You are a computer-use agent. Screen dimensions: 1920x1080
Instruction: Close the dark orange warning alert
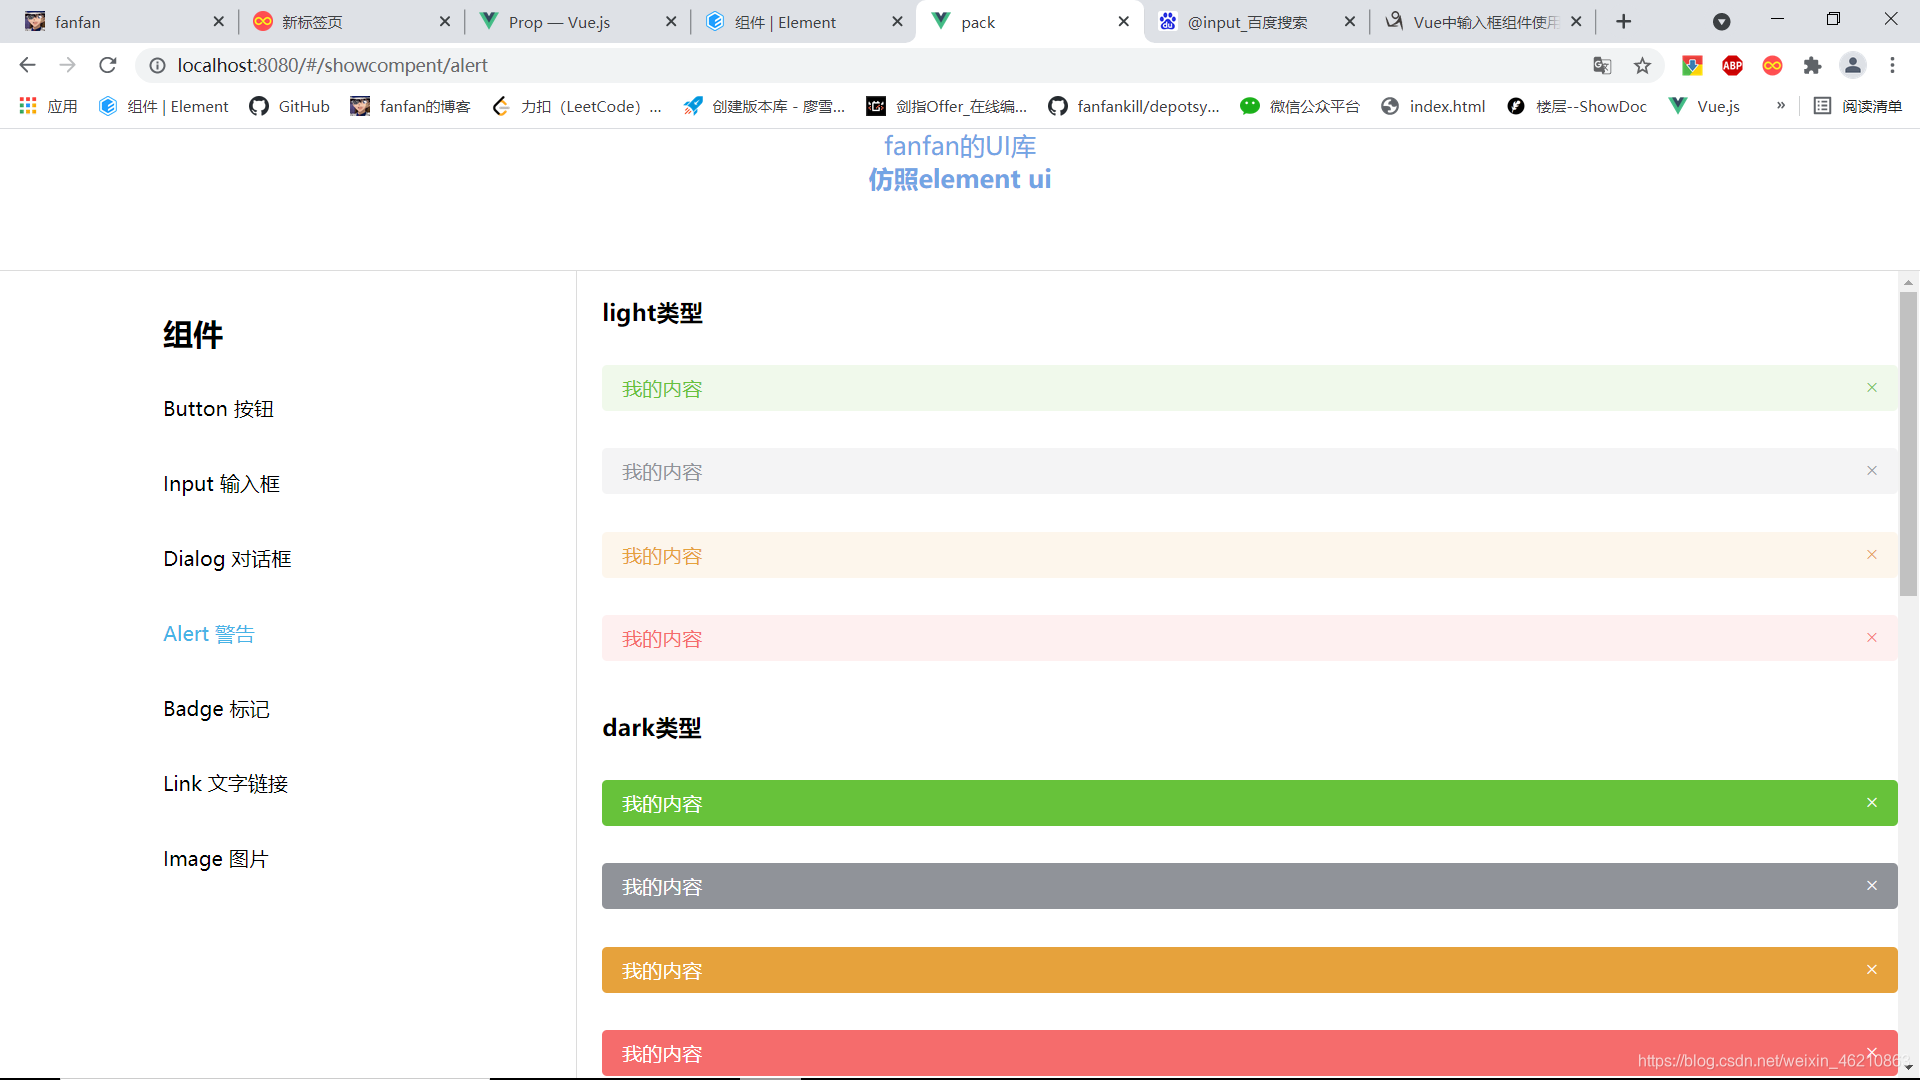pos(1871,970)
